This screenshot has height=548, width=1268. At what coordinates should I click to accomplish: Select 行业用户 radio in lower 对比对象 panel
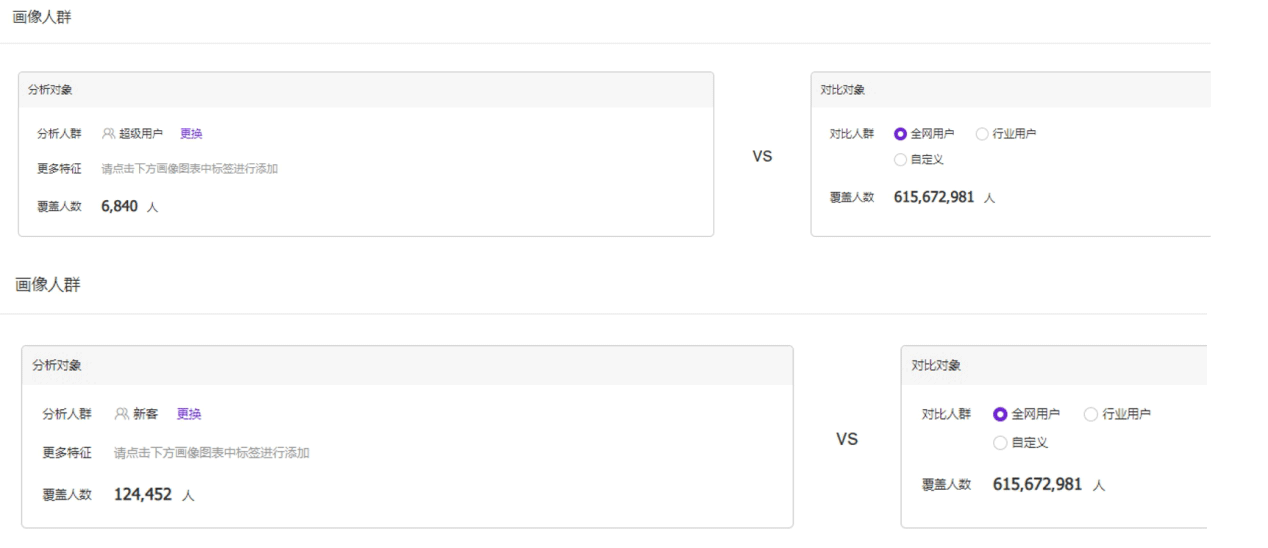1091,414
